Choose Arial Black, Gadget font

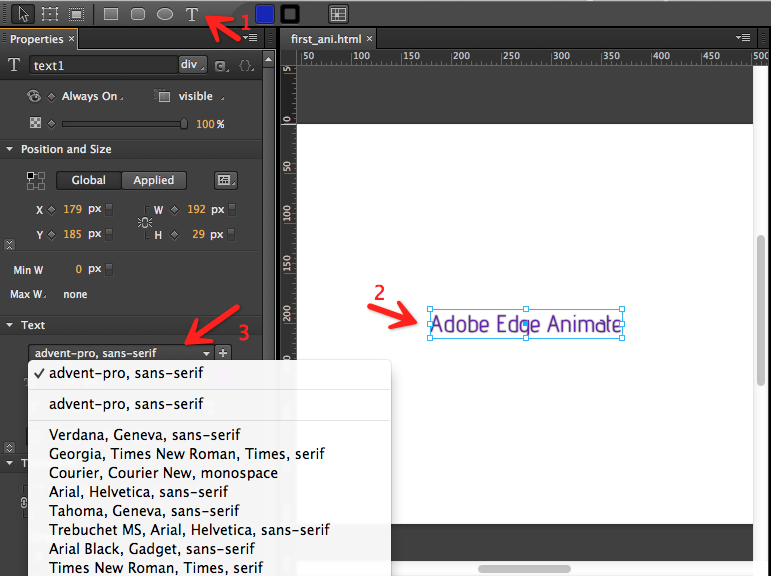[209, 549]
